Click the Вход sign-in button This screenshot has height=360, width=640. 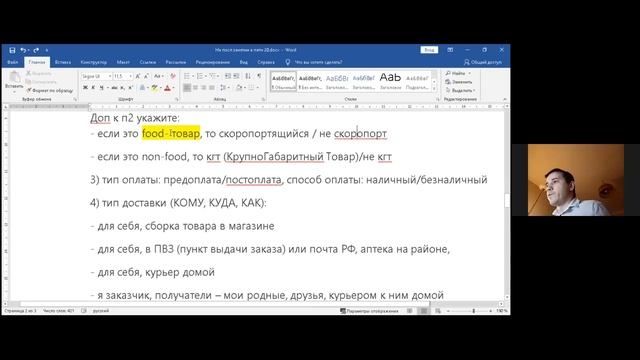429,50
